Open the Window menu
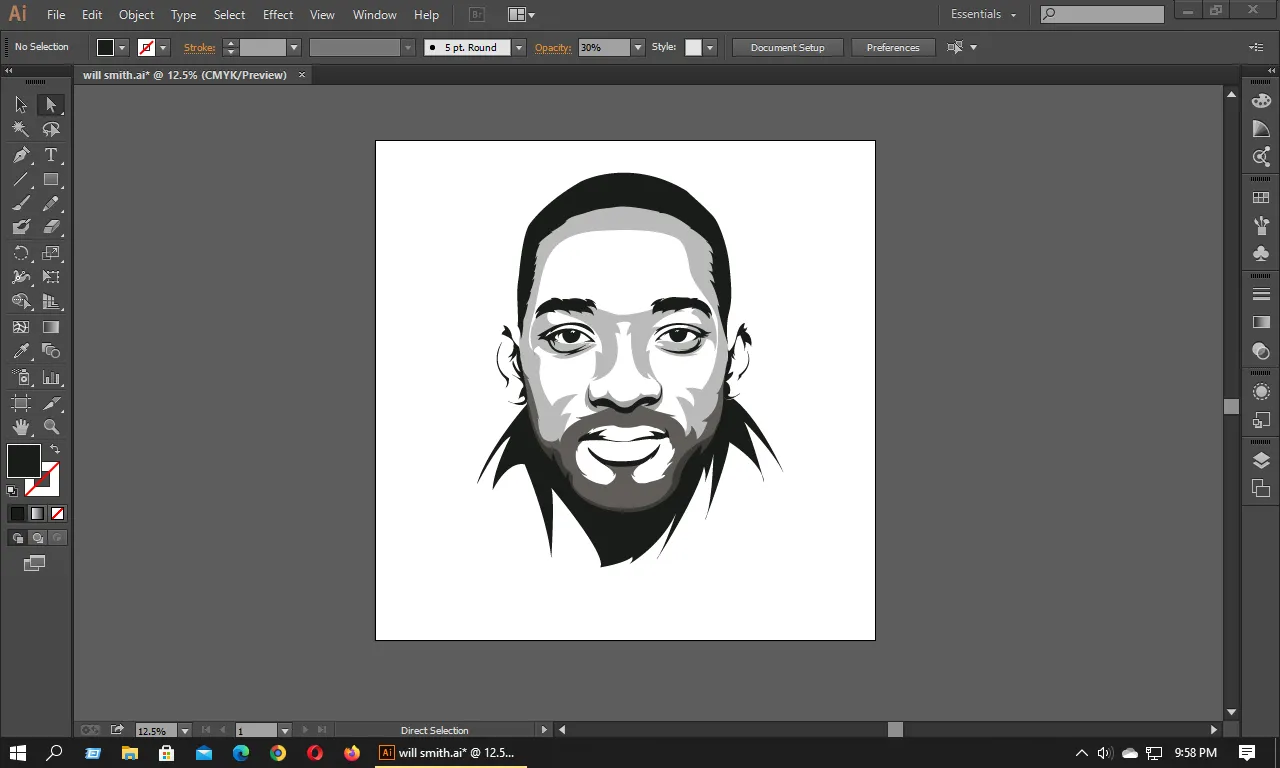The height and width of the screenshot is (768, 1280). (375, 15)
